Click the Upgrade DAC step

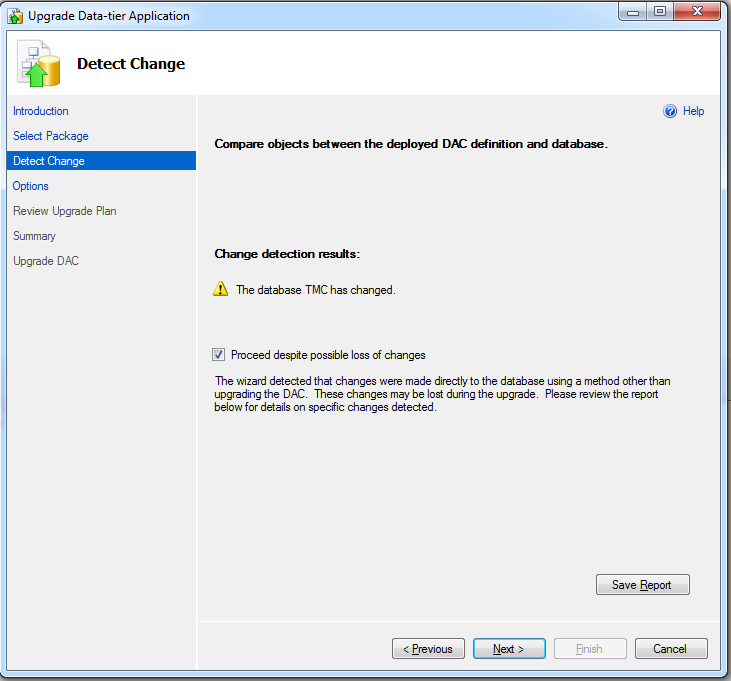46,261
